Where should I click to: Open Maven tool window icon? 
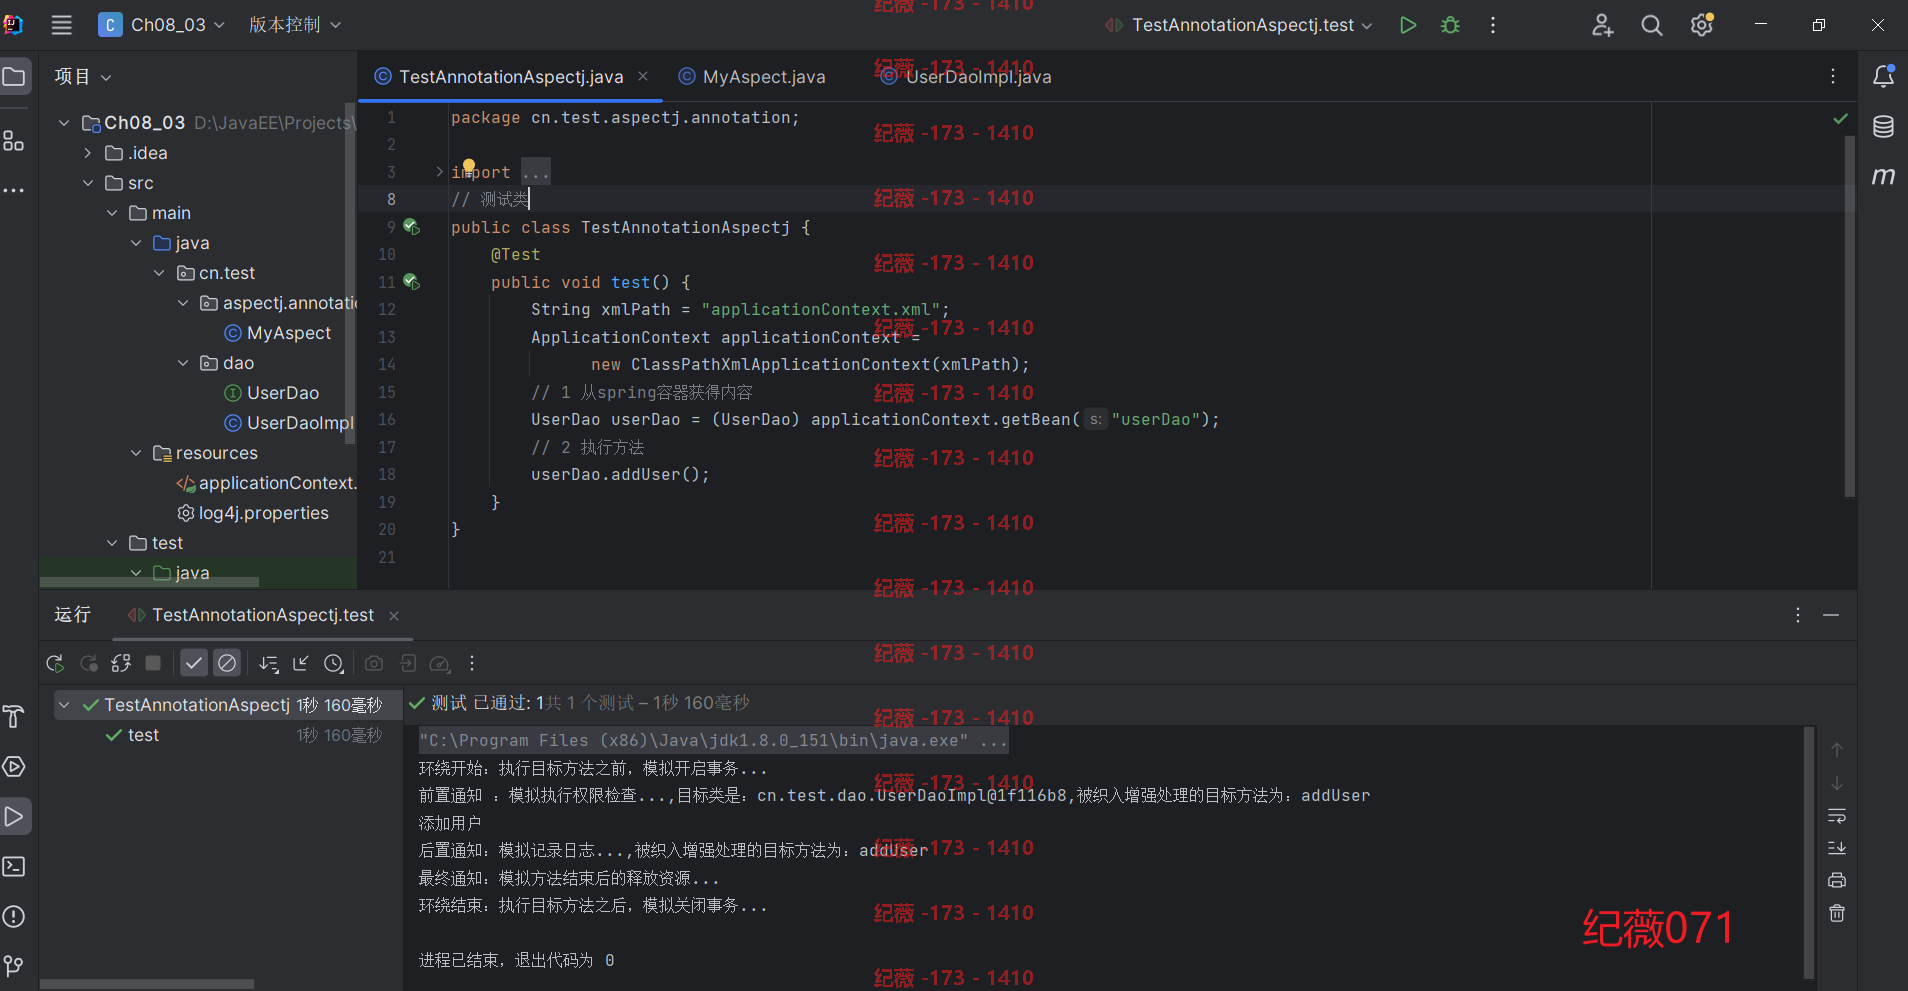click(x=1883, y=176)
